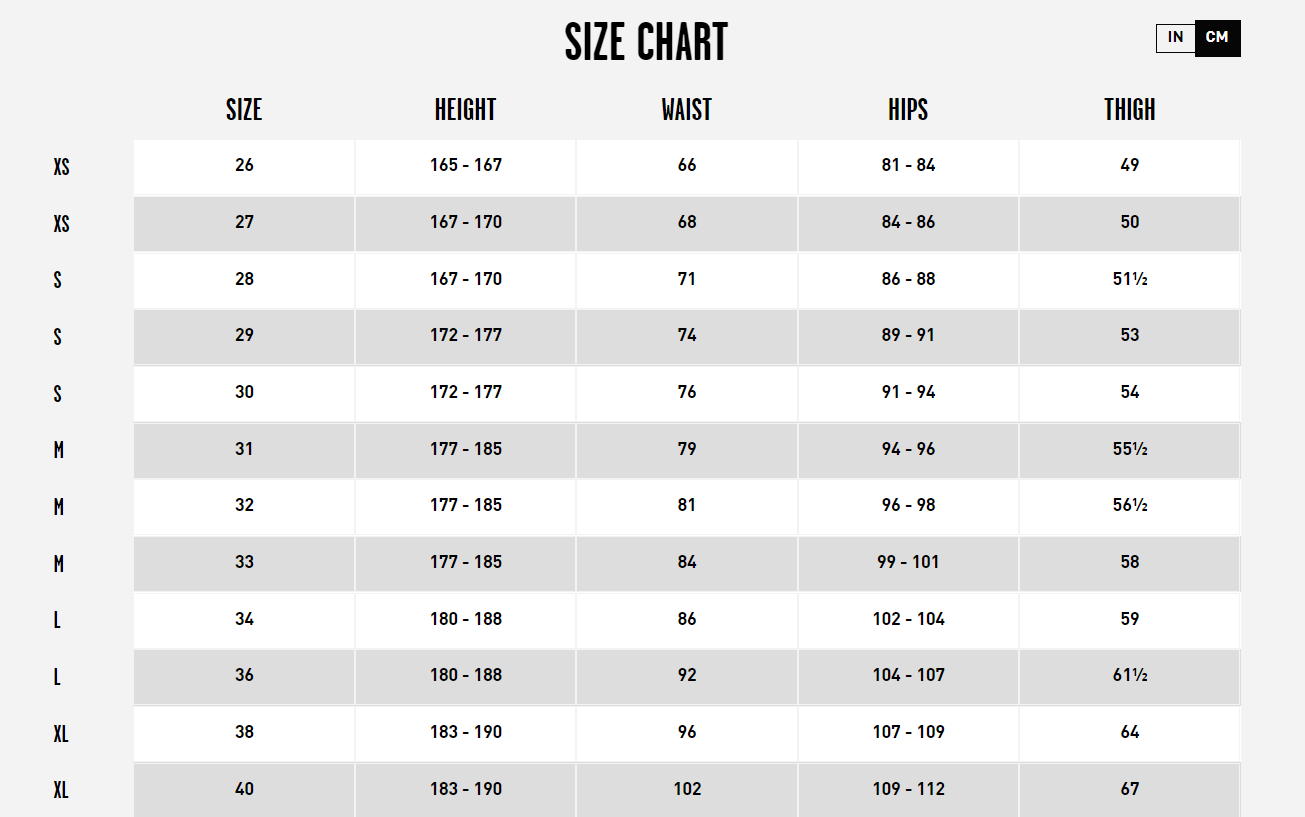
Task: Click the SIZE CHART heading
Action: click(646, 42)
